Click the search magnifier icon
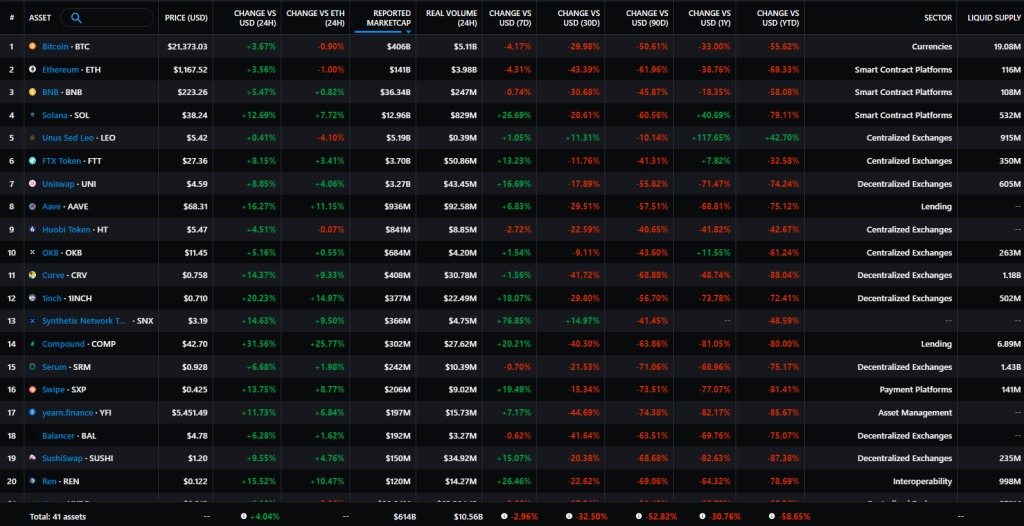The height and width of the screenshot is (526, 1024). [x=76, y=18]
